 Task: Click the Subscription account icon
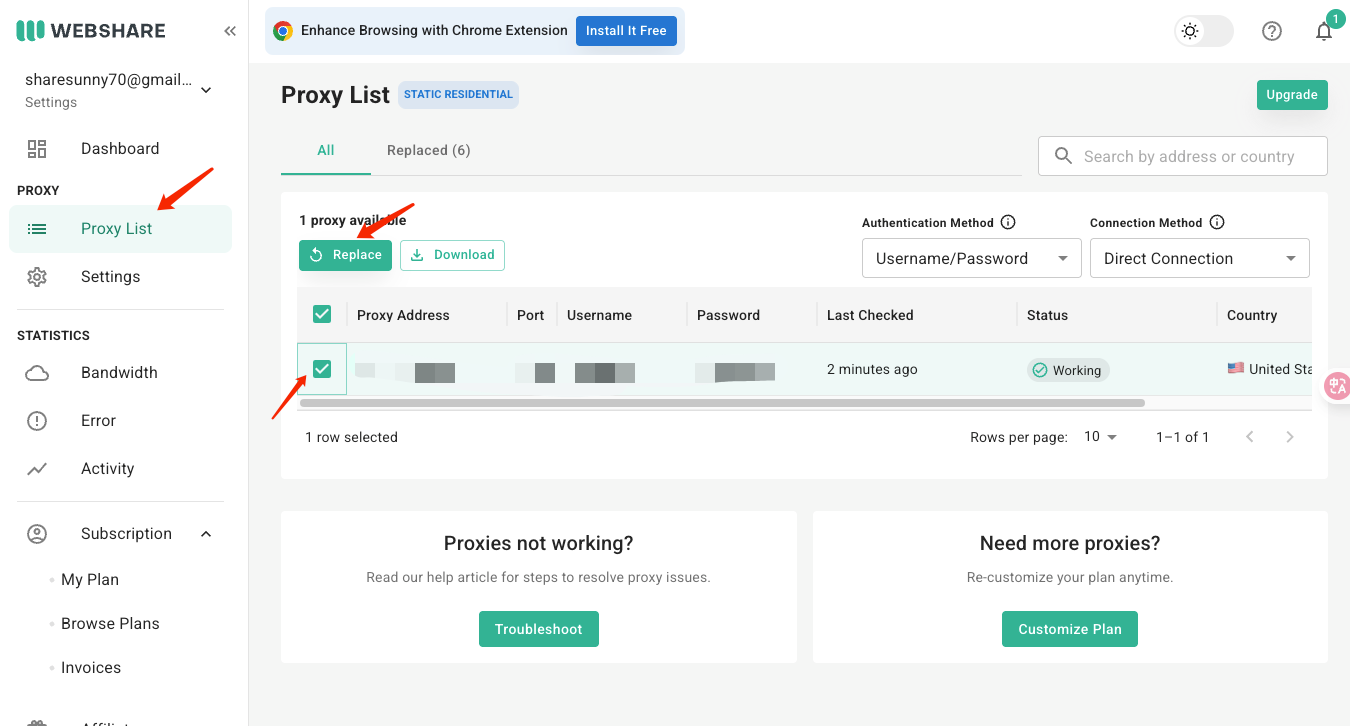click(37, 534)
